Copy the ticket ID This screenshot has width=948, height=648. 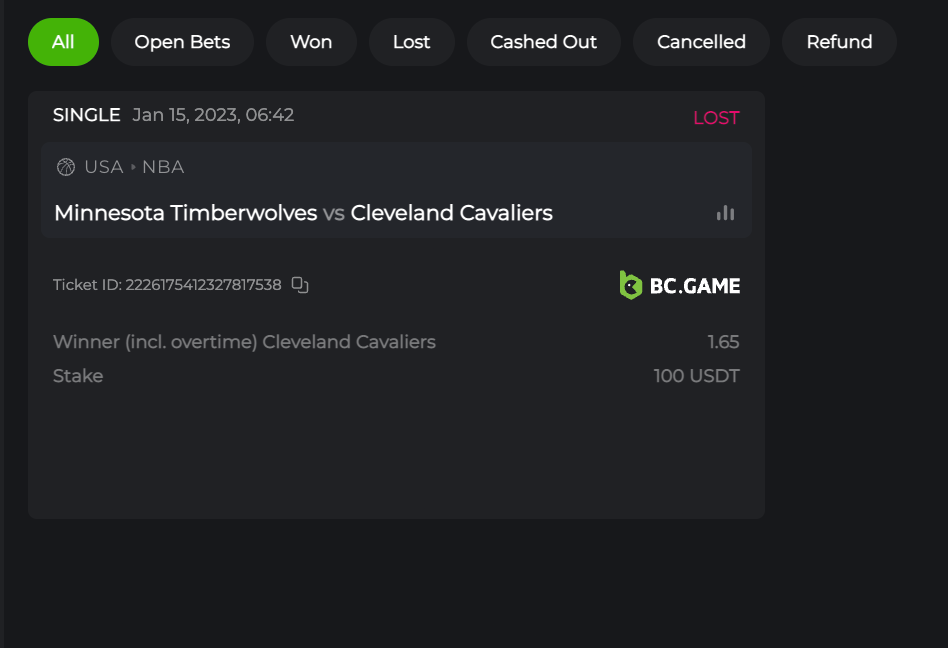[300, 285]
